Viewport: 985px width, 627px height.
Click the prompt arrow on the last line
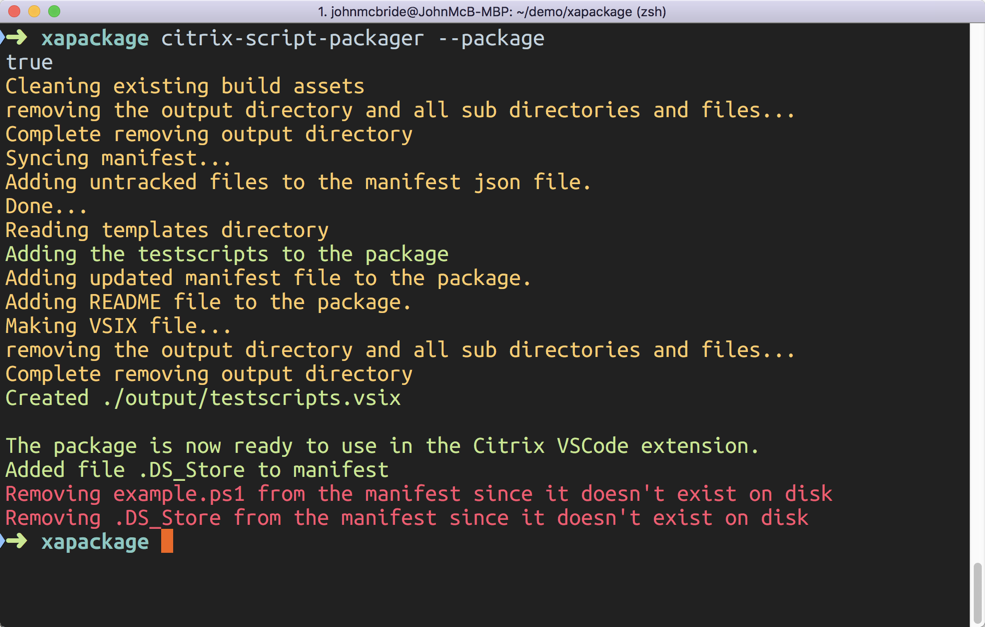(x=15, y=542)
